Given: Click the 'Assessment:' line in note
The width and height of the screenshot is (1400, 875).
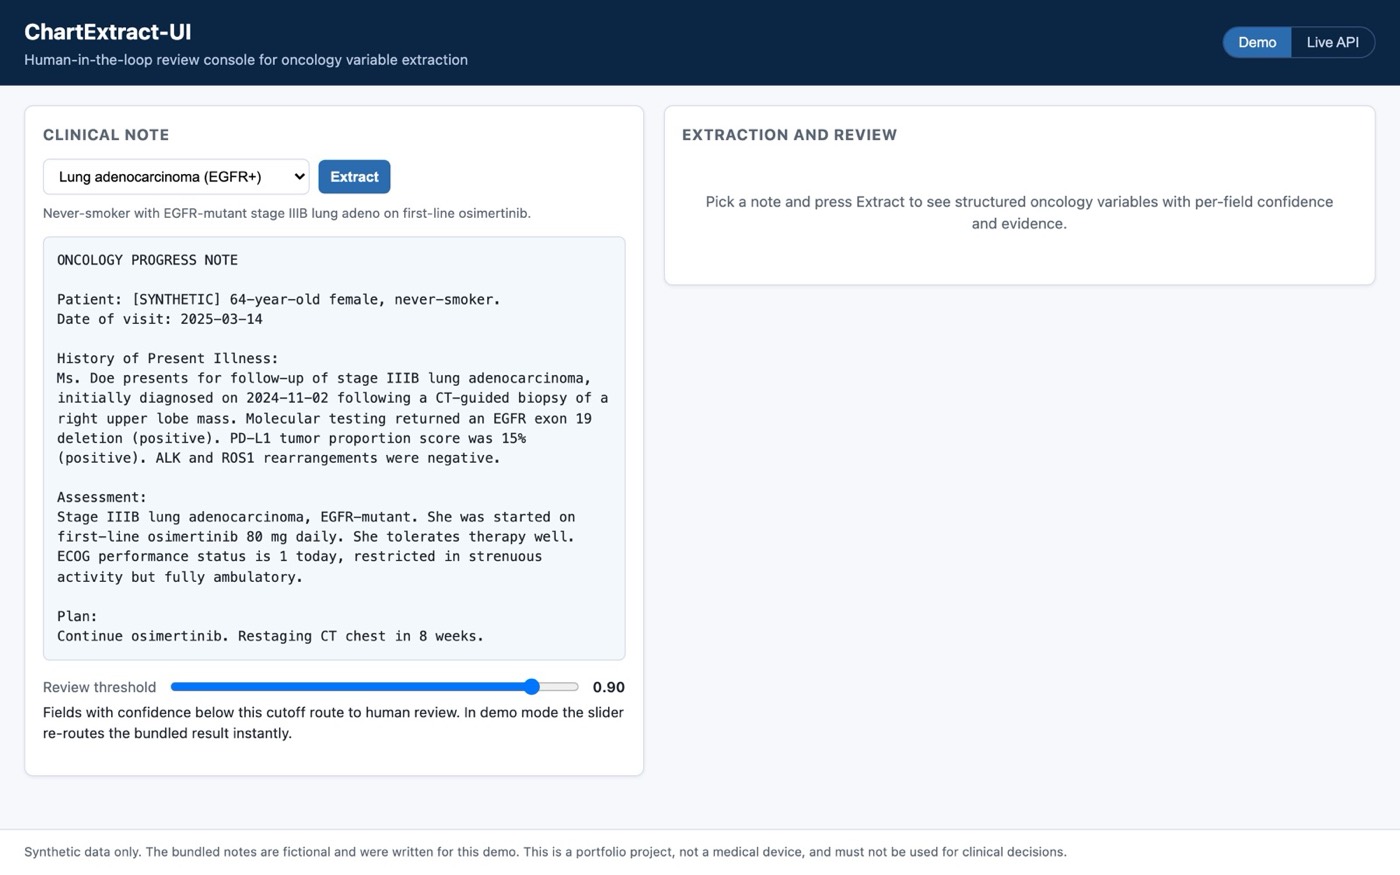Looking at the screenshot, I should click(x=102, y=497).
